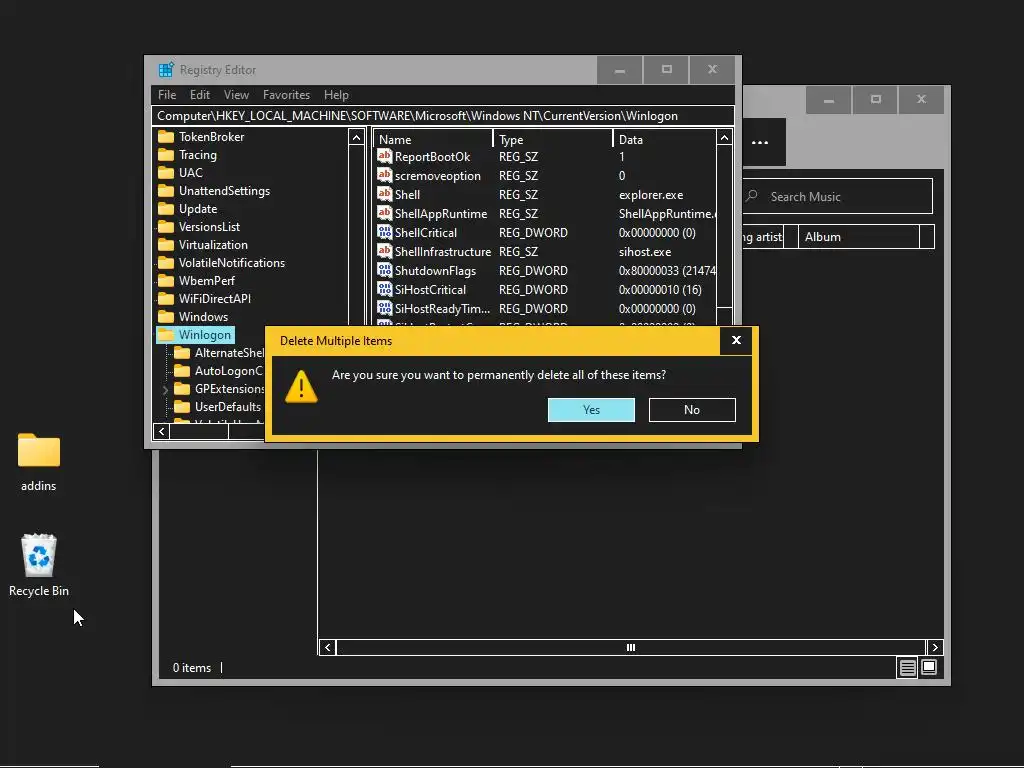The image size is (1024, 768).
Task: Click left arrow of Music horizontal scrollbar
Action: click(x=328, y=647)
